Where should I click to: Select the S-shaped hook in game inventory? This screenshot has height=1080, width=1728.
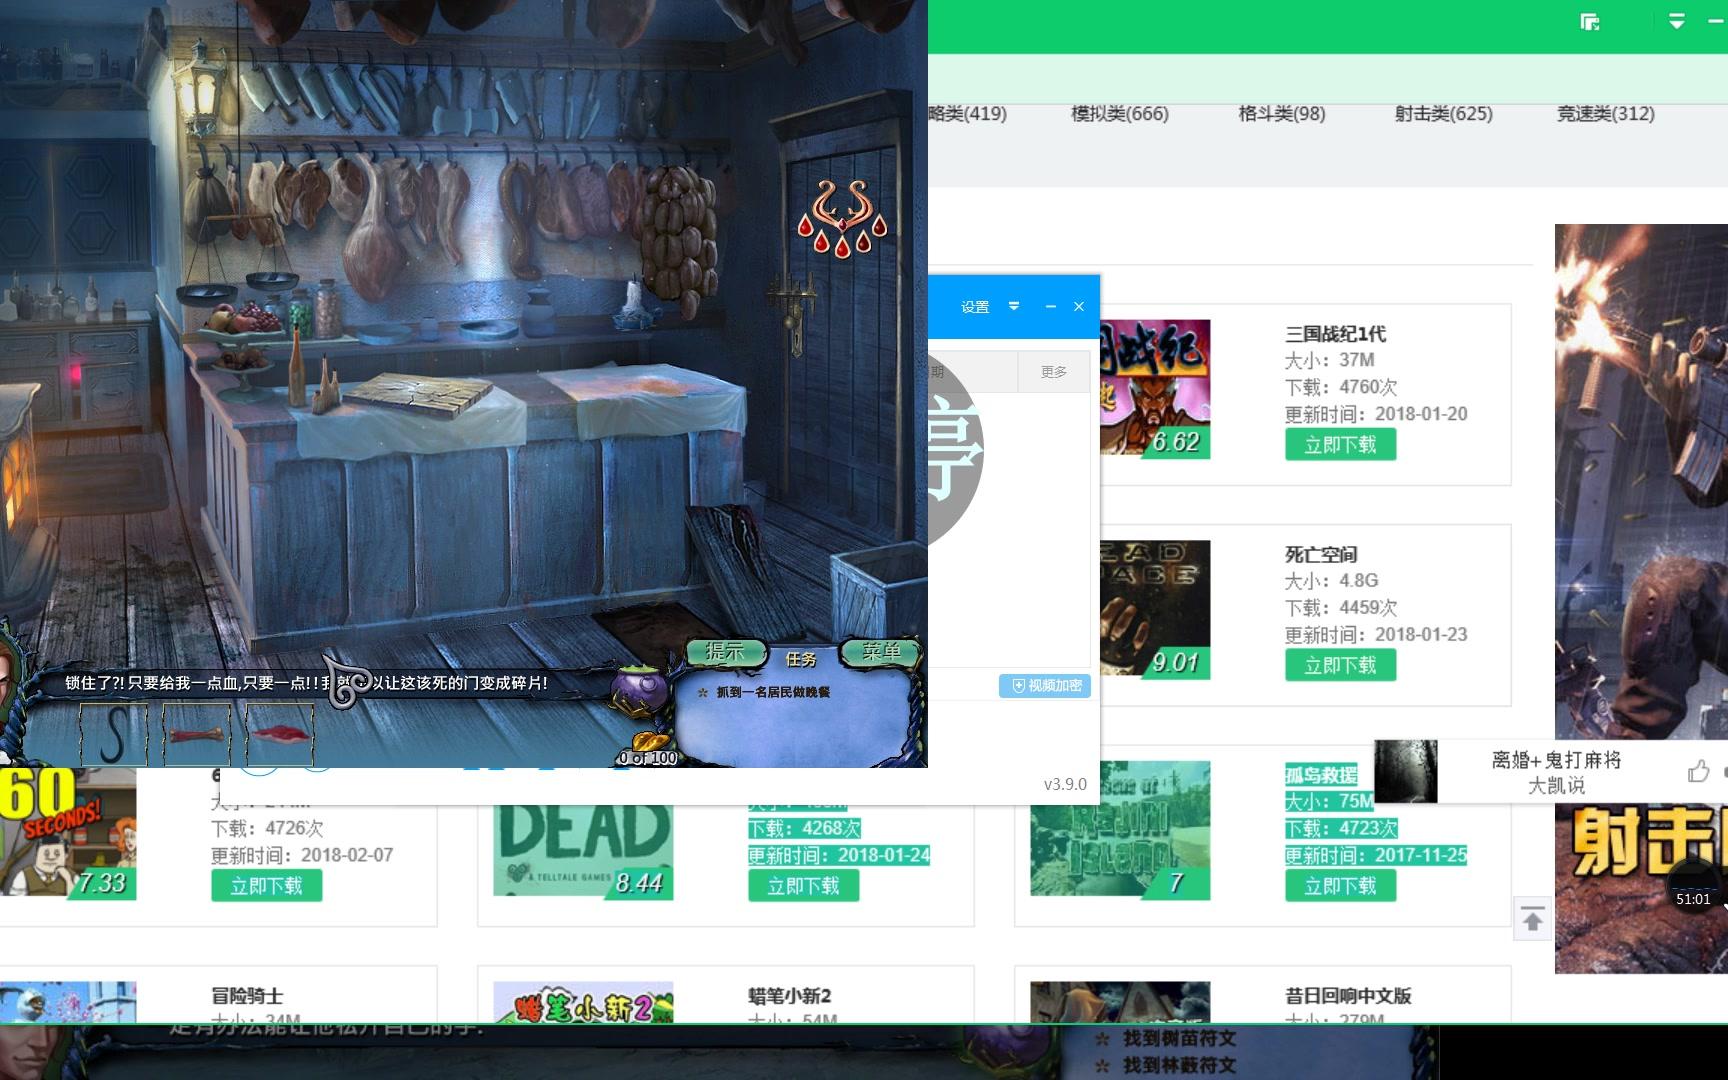[113, 735]
